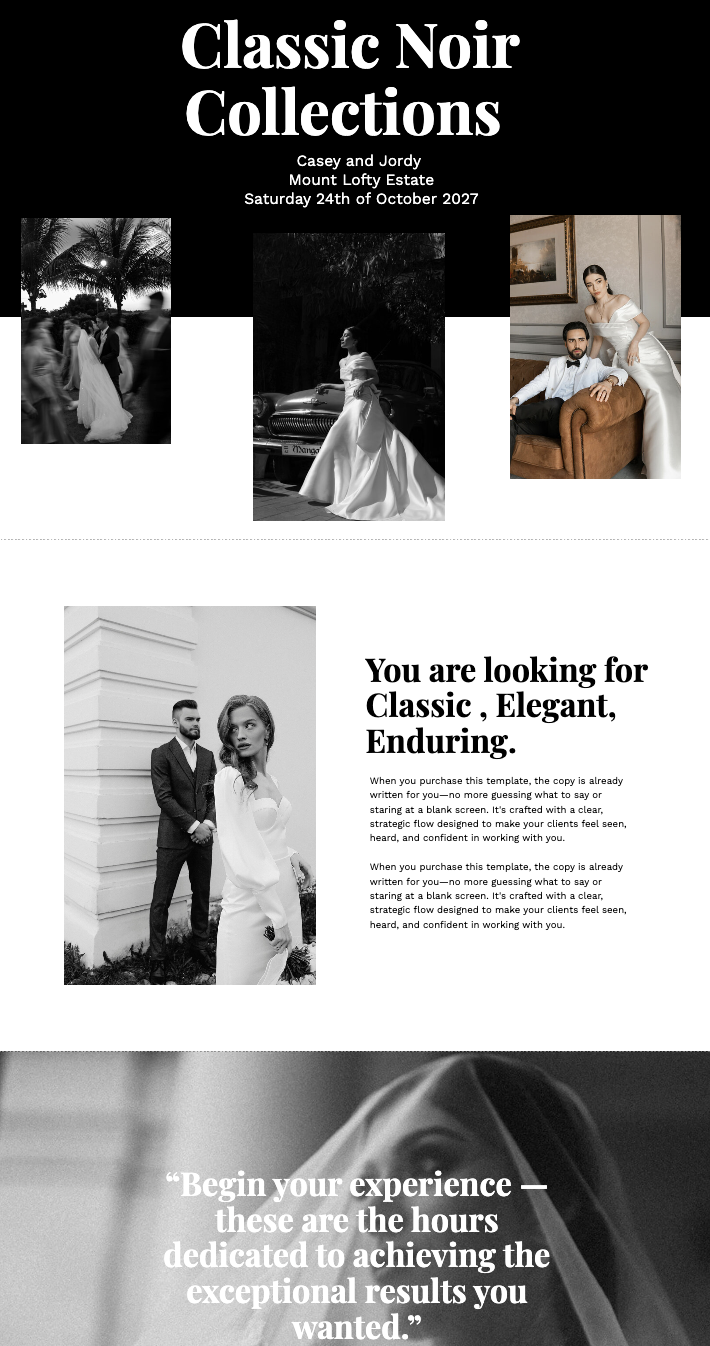Open the couple on leather sofa photo
Image resolution: width=710 pixels, height=1346 pixels.
(x=595, y=347)
